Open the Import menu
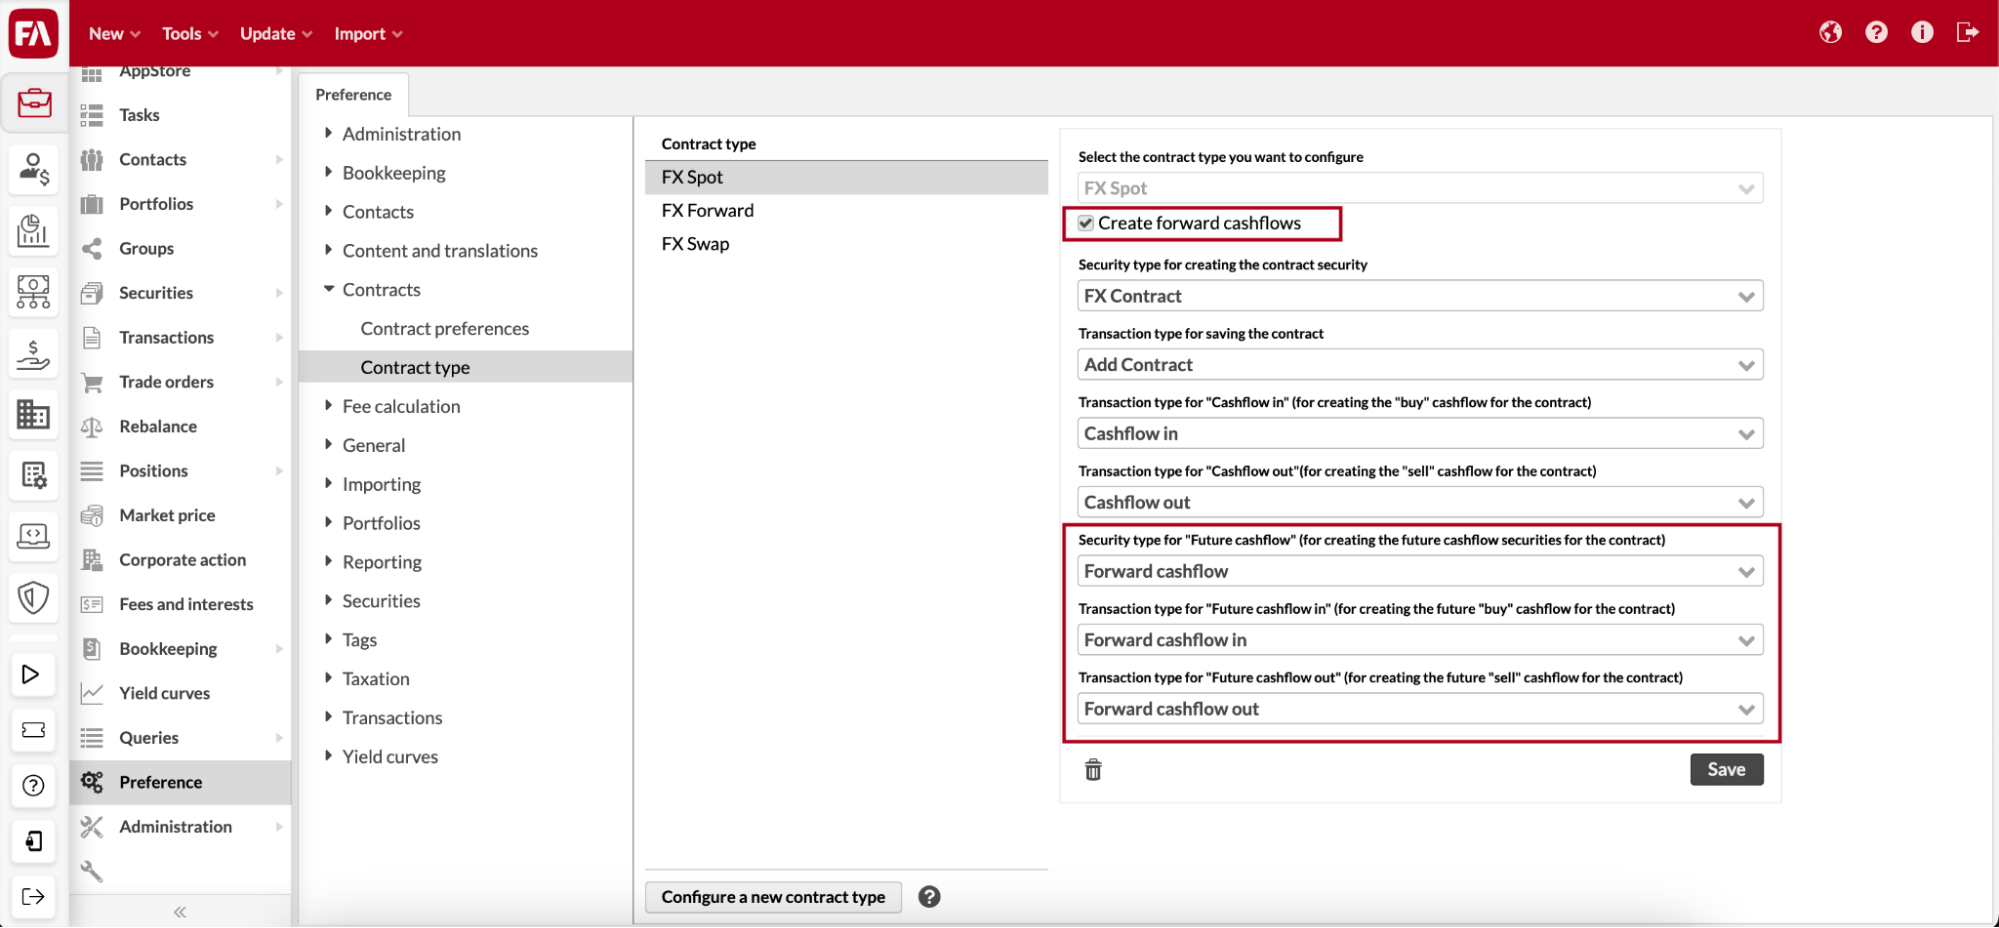Viewport: 1999px width, 928px height. pyautogui.click(x=368, y=33)
